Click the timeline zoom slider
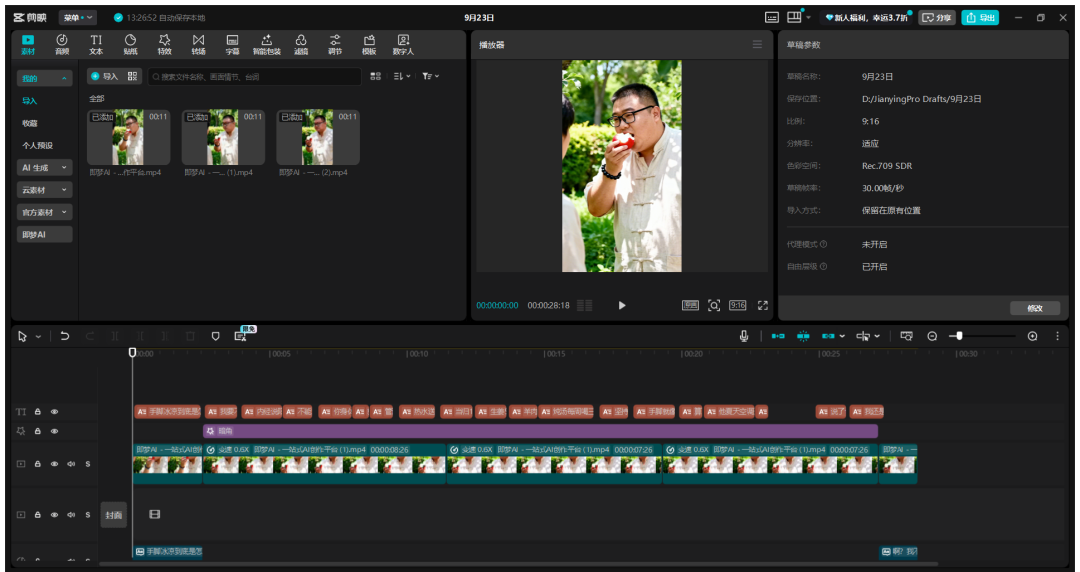 coord(959,336)
